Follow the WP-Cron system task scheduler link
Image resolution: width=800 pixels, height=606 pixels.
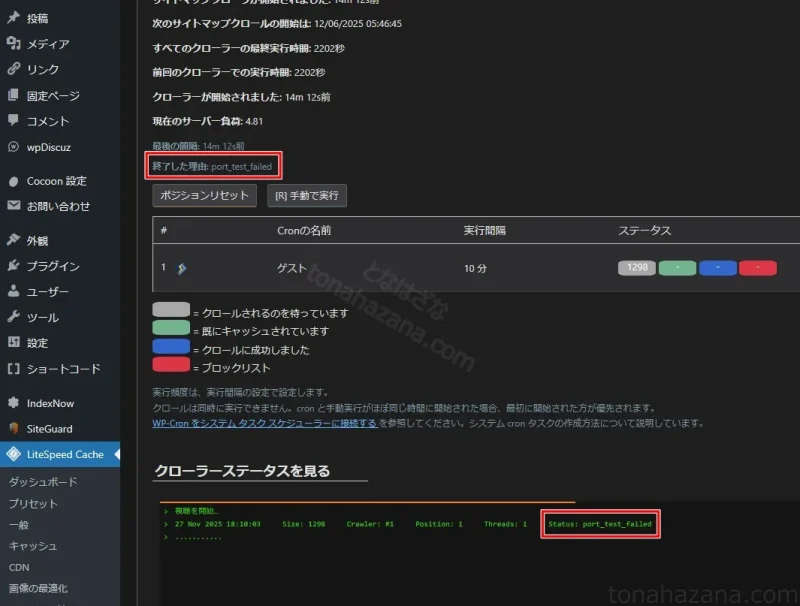pos(264,423)
